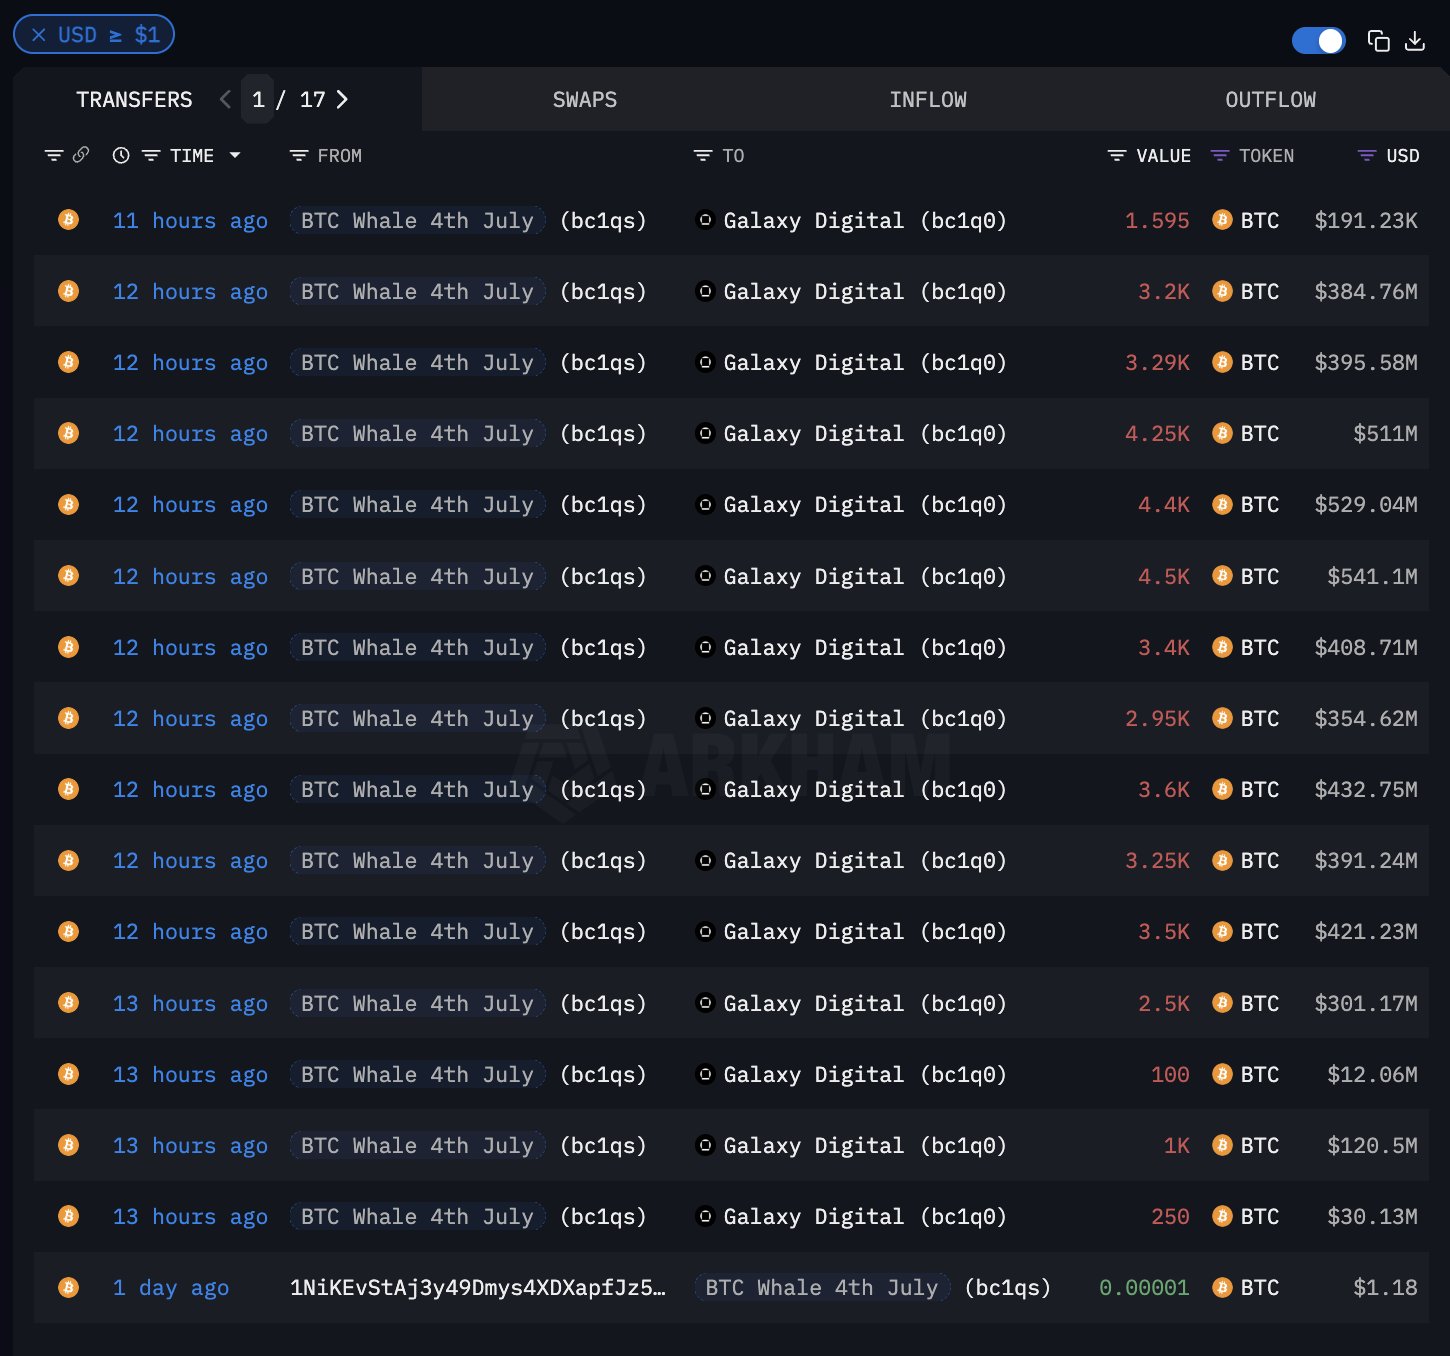This screenshot has height=1356, width=1450.
Task: Click the BTC Whale 4th July entity tag
Action: click(x=416, y=220)
